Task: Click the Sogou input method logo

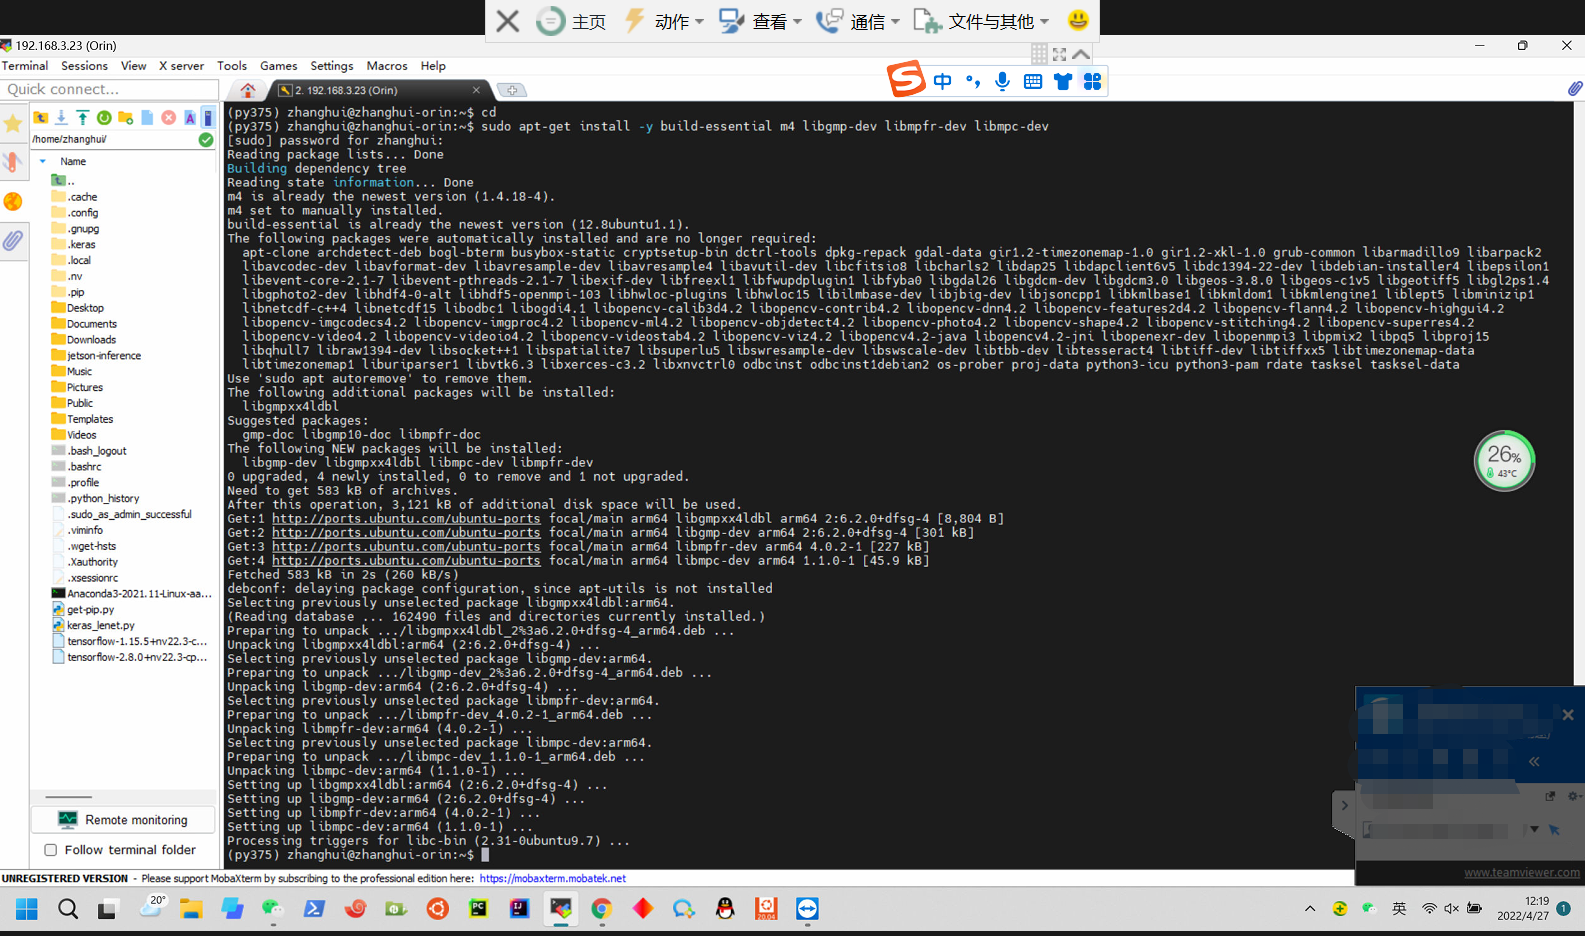Action: pos(907,79)
